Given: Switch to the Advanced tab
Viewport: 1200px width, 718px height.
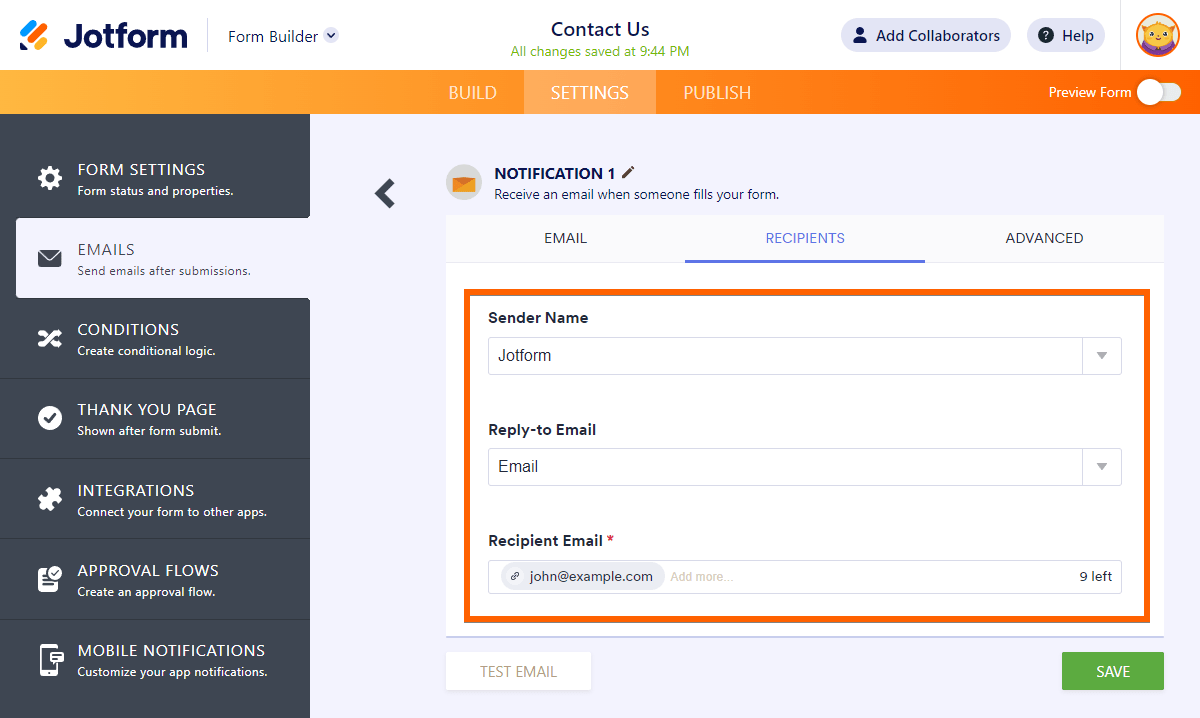Looking at the screenshot, I should tap(1044, 238).
